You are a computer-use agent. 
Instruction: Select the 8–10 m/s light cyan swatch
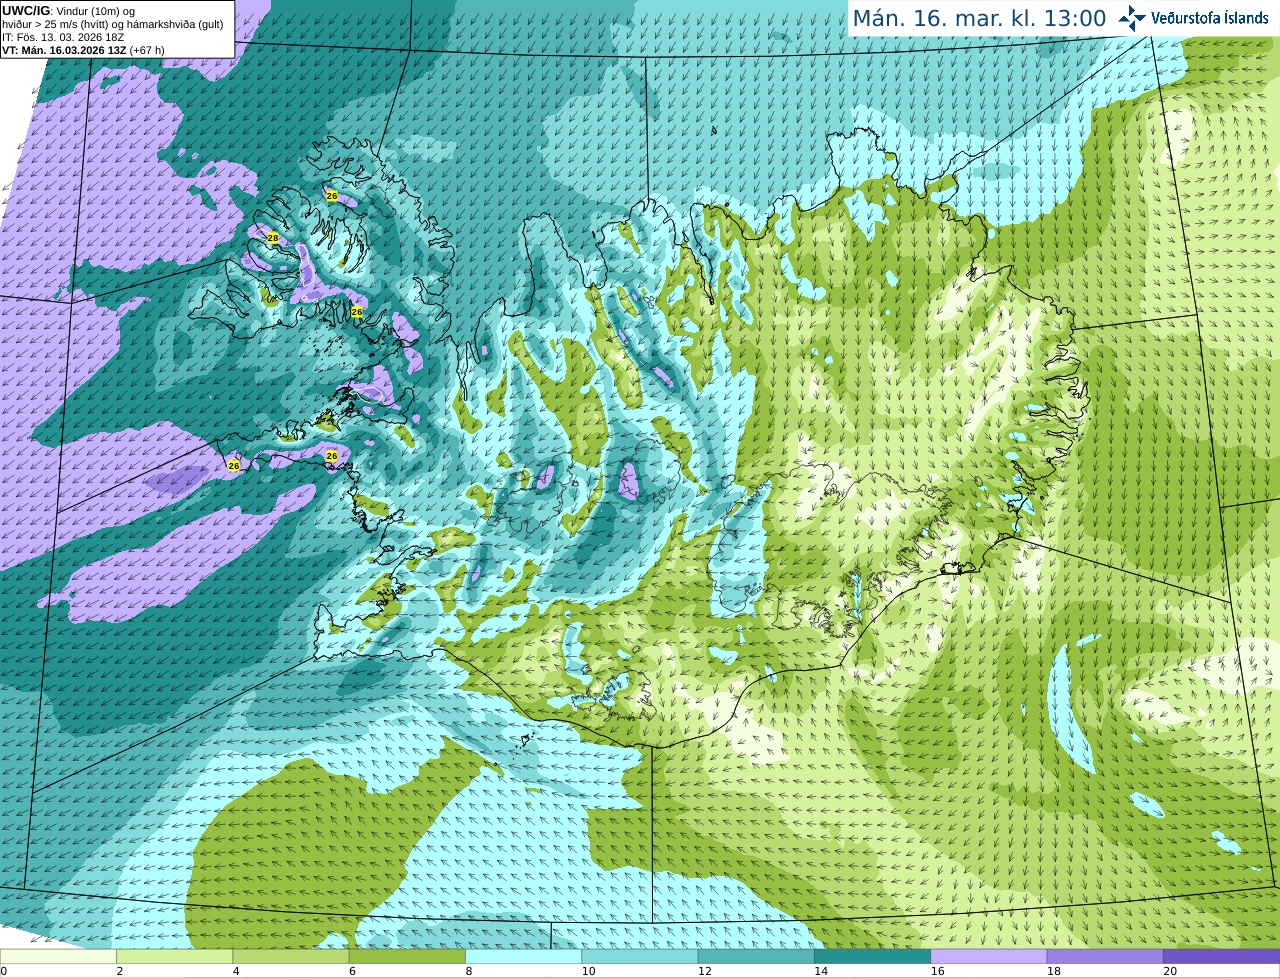pos(523,957)
